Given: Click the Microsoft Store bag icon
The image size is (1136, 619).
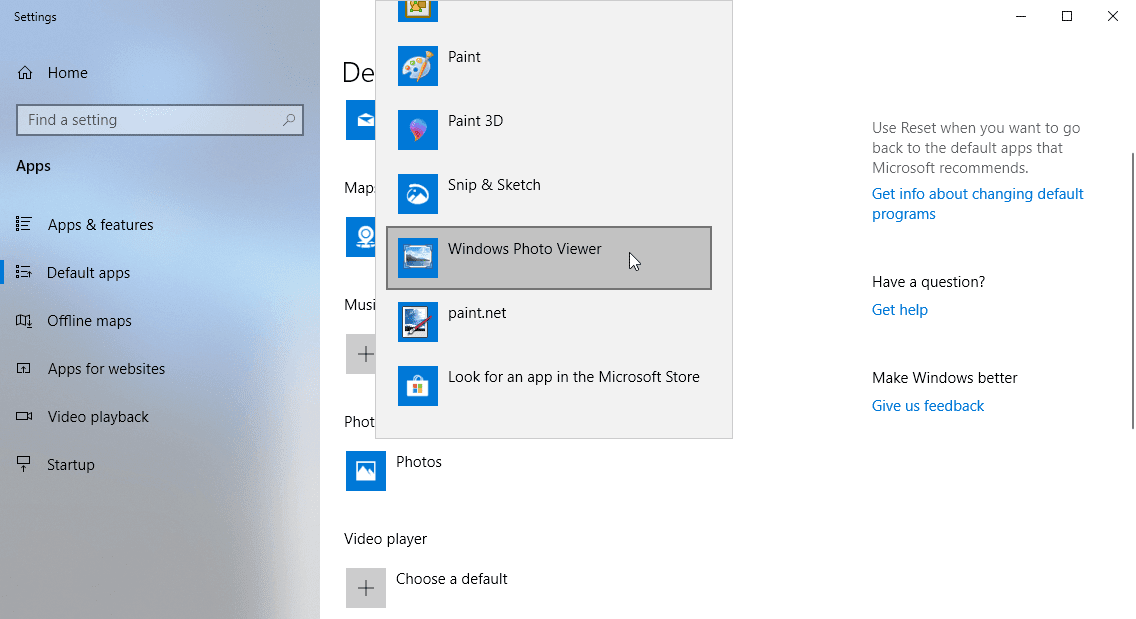Looking at the screenshot, I should click(x=417, y=386).
